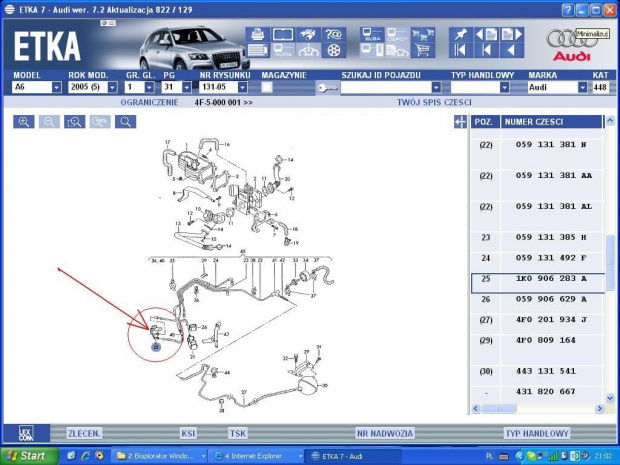
Task: Go to next page with document-right arrow
Action: [x=512, y=34]
